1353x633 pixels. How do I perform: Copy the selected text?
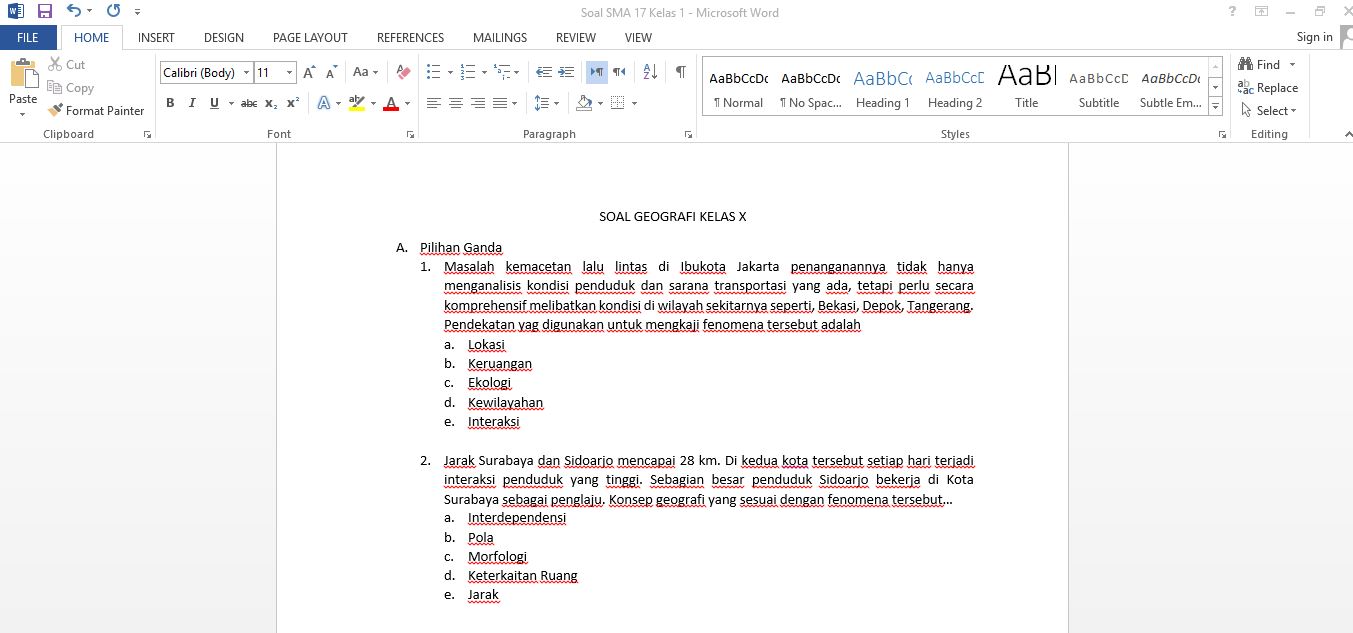coord(70,88)
